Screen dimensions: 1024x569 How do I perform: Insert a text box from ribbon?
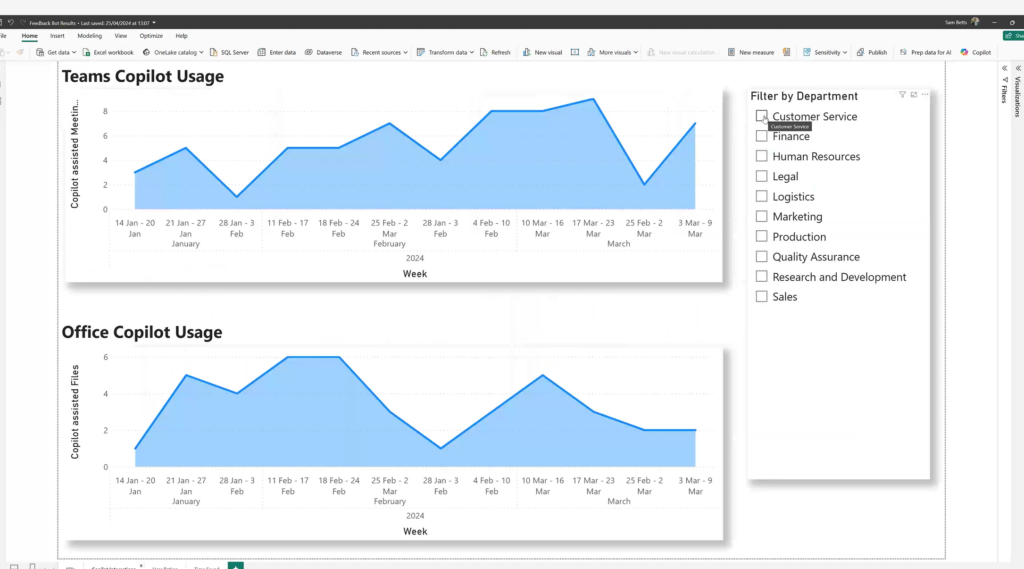575,52
